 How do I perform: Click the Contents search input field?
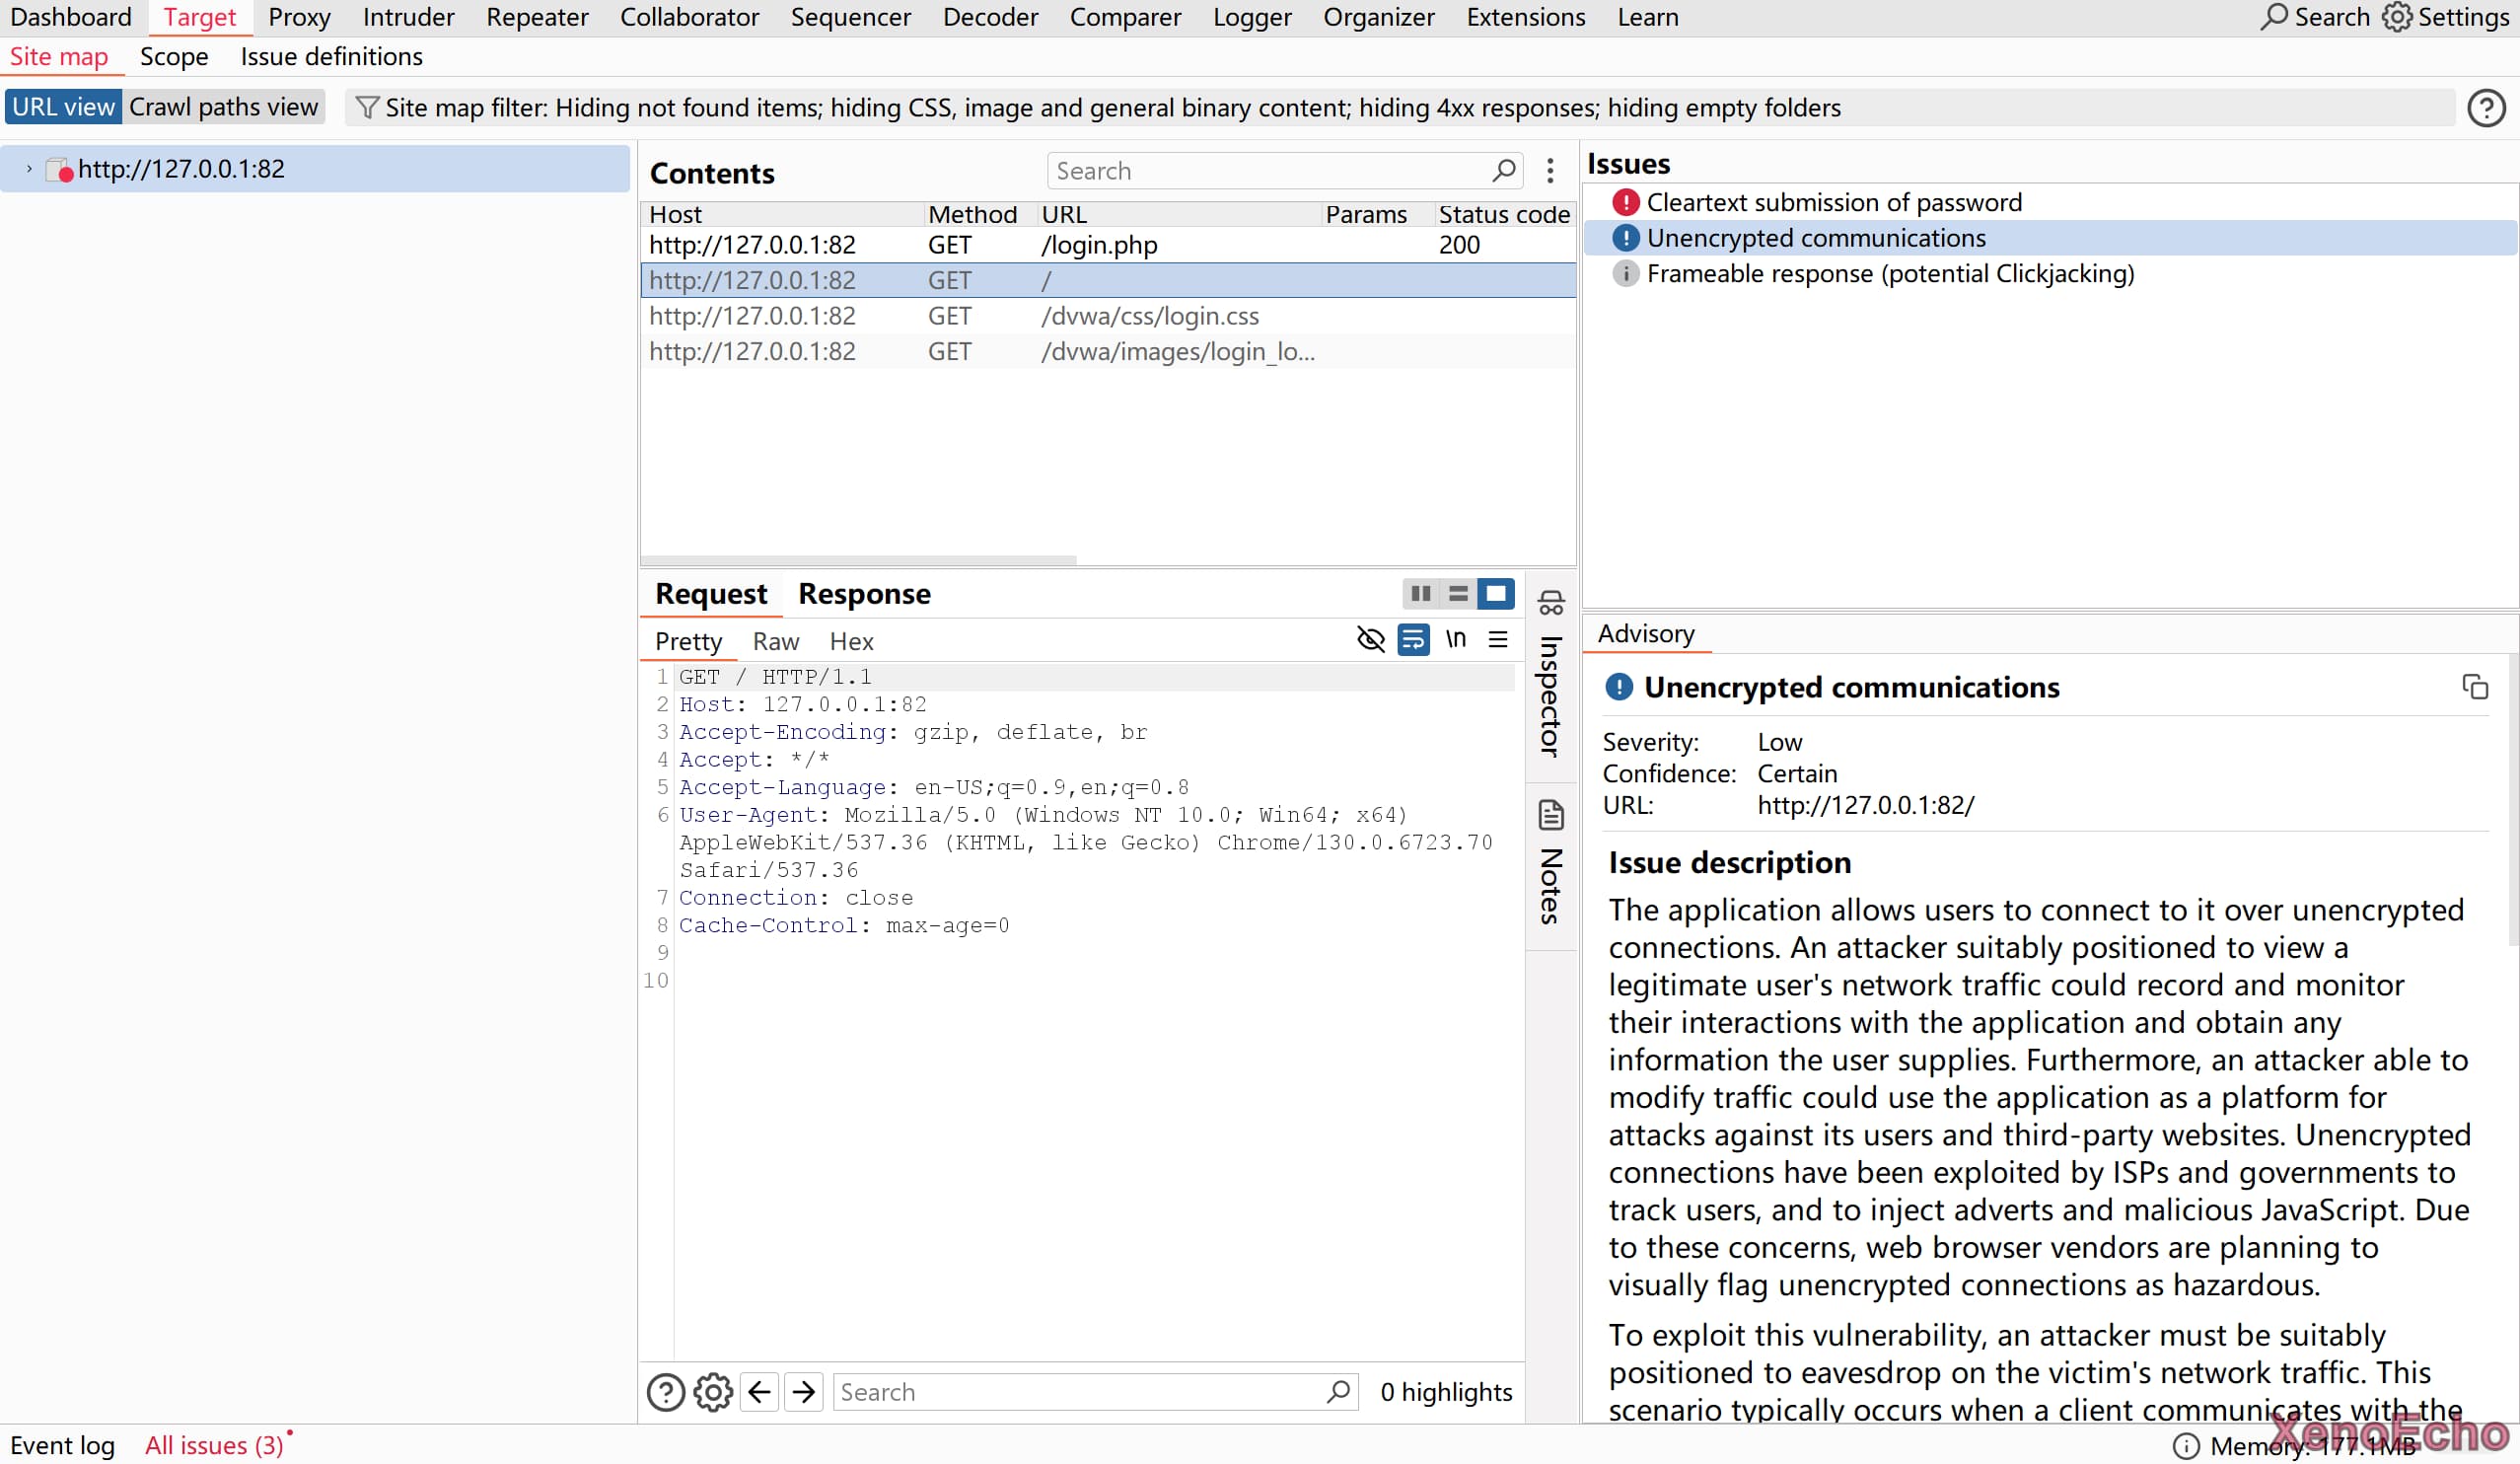coord(1270,171)
